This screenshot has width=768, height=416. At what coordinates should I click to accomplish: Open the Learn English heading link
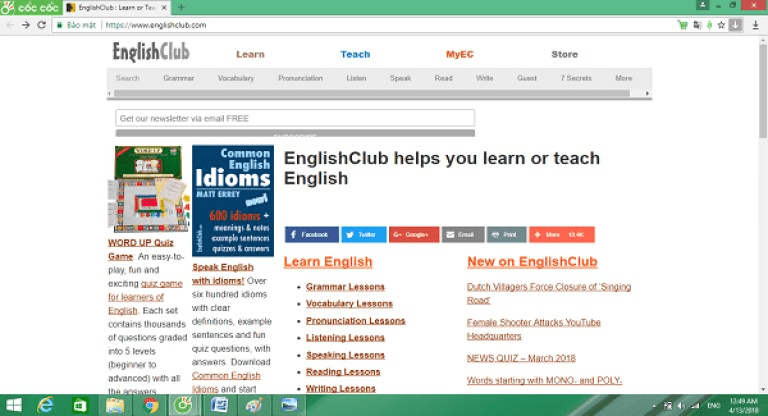(x=328, y=262)
